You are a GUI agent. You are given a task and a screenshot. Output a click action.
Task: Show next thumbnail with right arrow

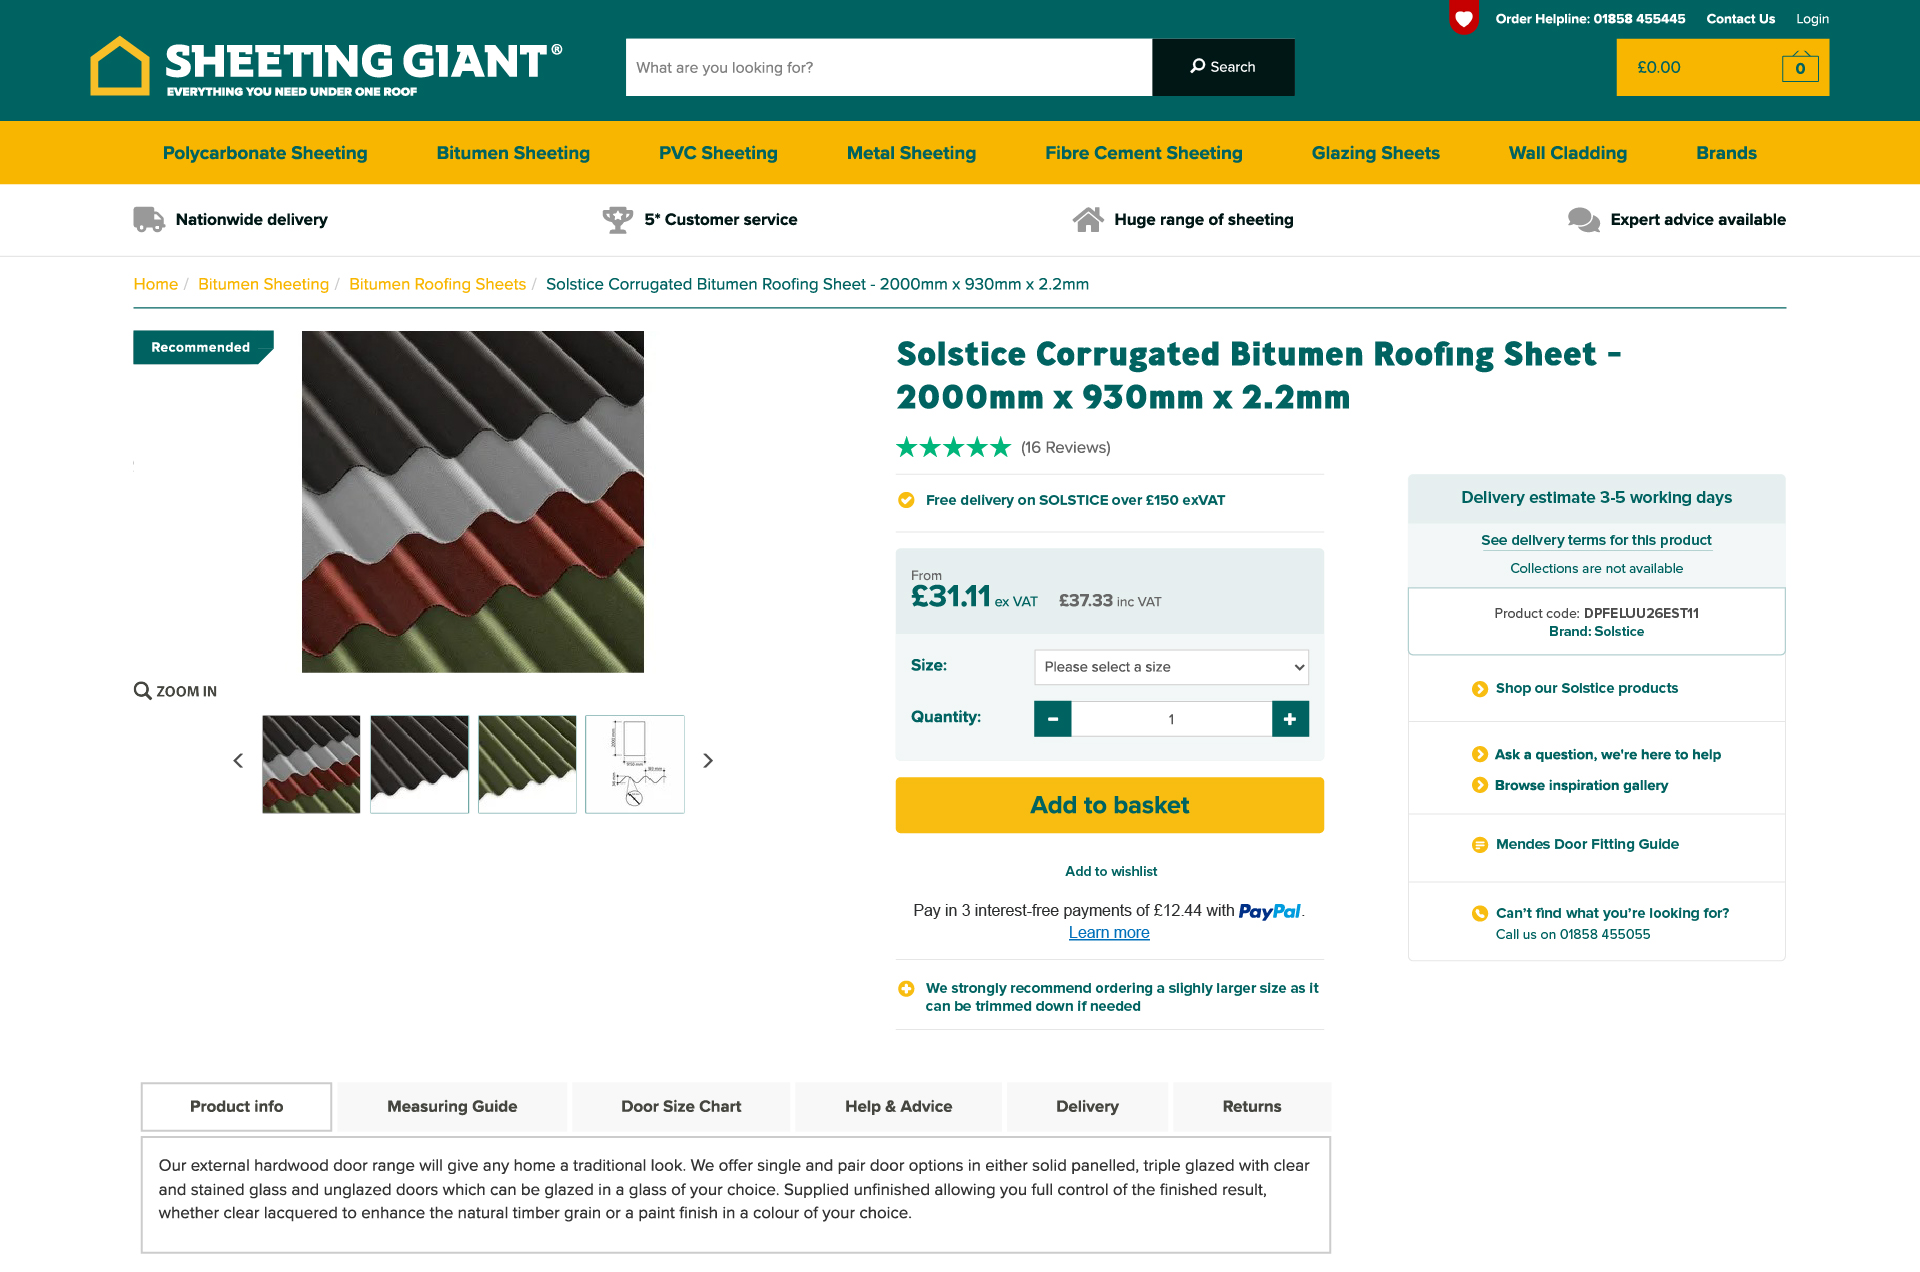tap(708, 761)
